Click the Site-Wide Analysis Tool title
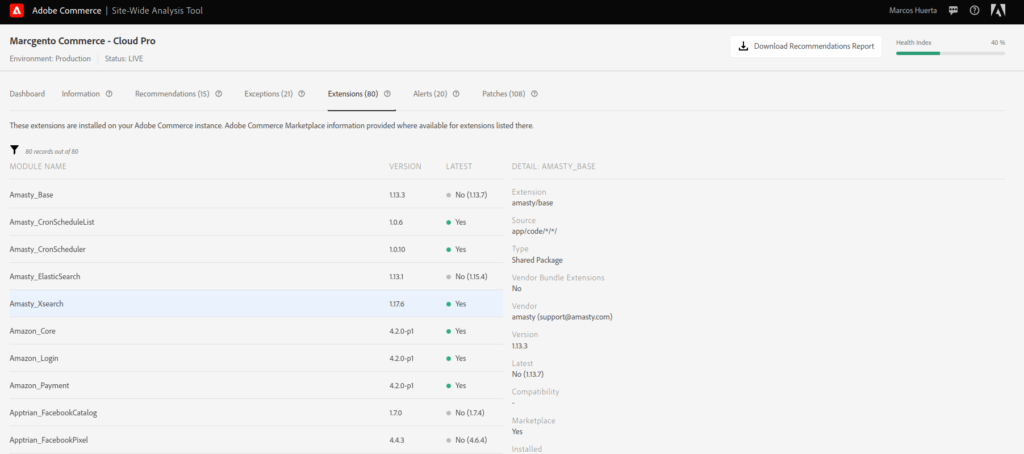1024x454 pixels. [x=157, y=10]
